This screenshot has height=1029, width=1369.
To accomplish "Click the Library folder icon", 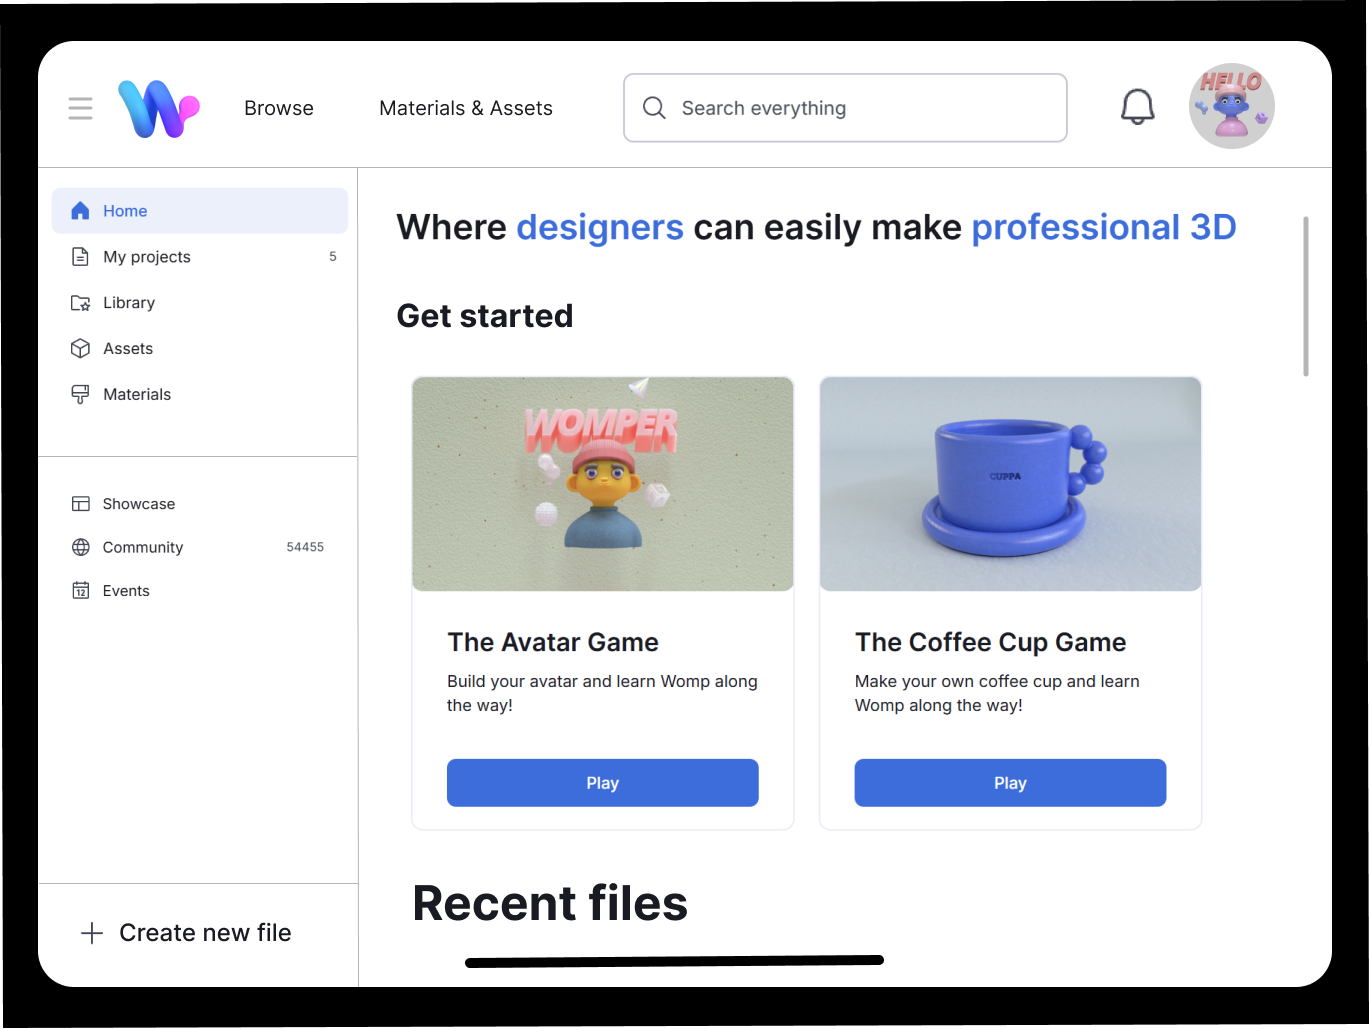I will [x=81, y=303].
